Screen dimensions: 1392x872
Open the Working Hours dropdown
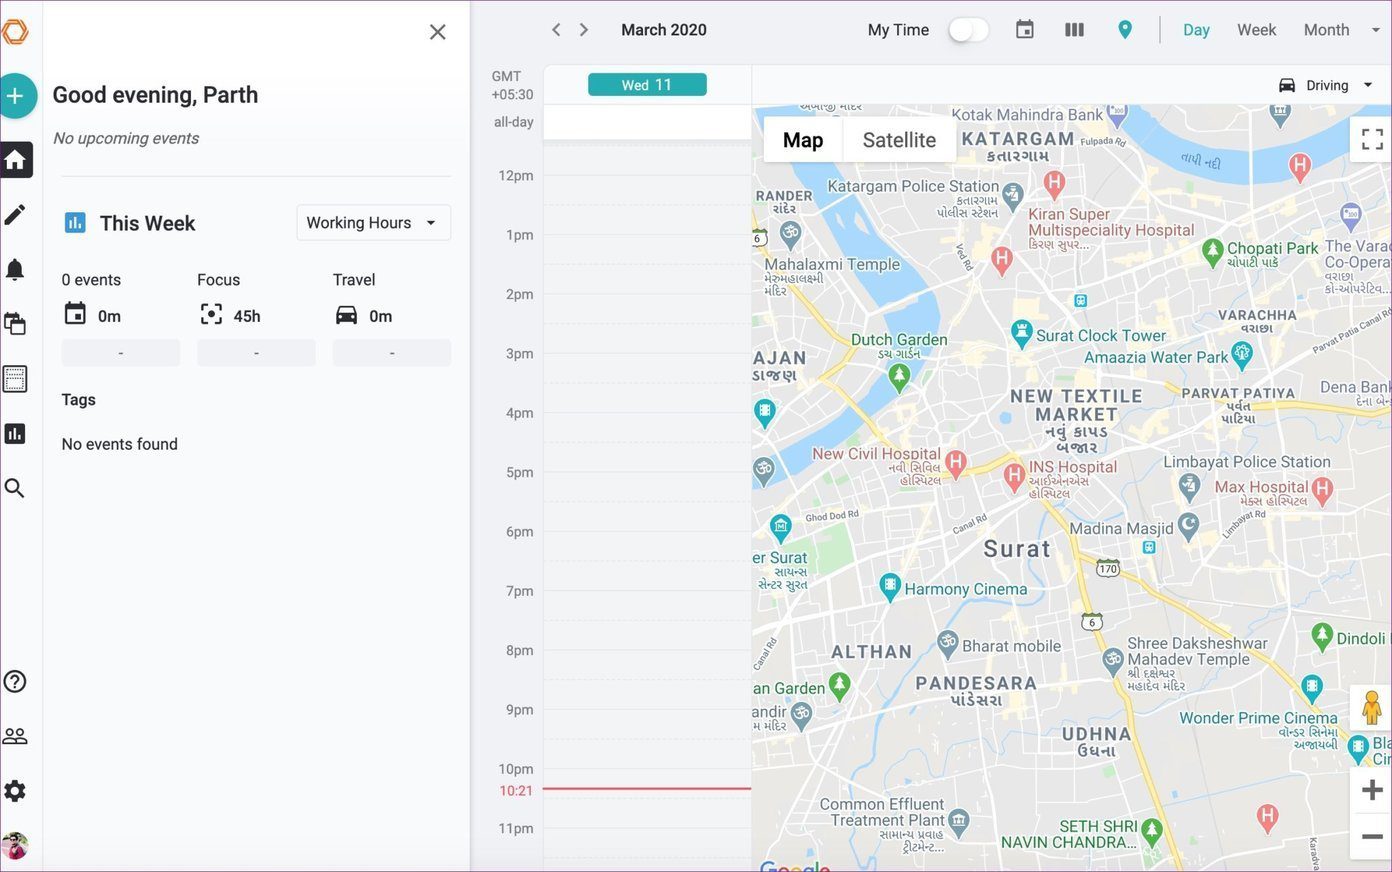pos(373,223)
